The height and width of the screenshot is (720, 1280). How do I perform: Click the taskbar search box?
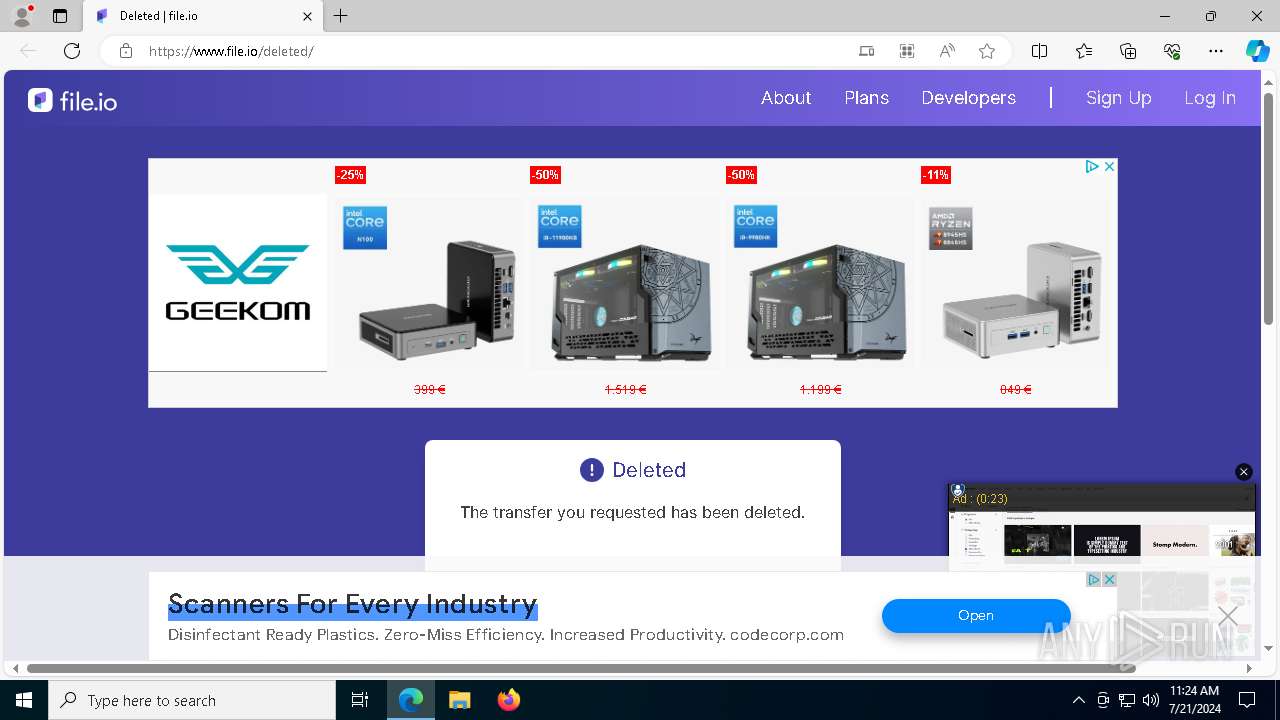coord(192,700)
